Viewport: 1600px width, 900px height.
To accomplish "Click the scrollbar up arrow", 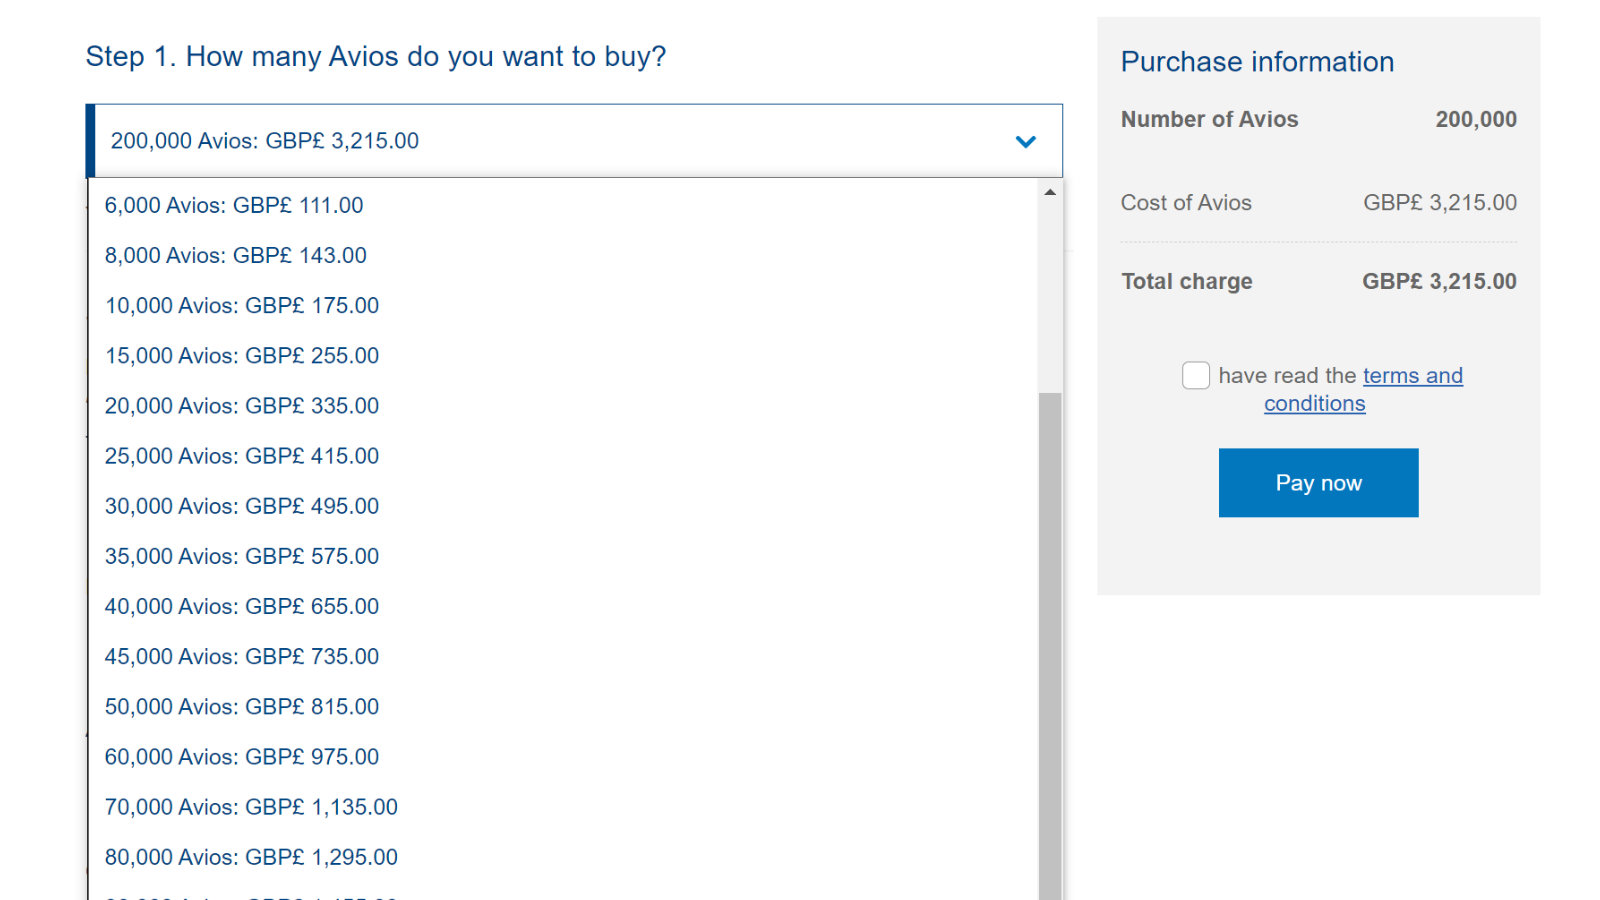I will pos(1050,192).
